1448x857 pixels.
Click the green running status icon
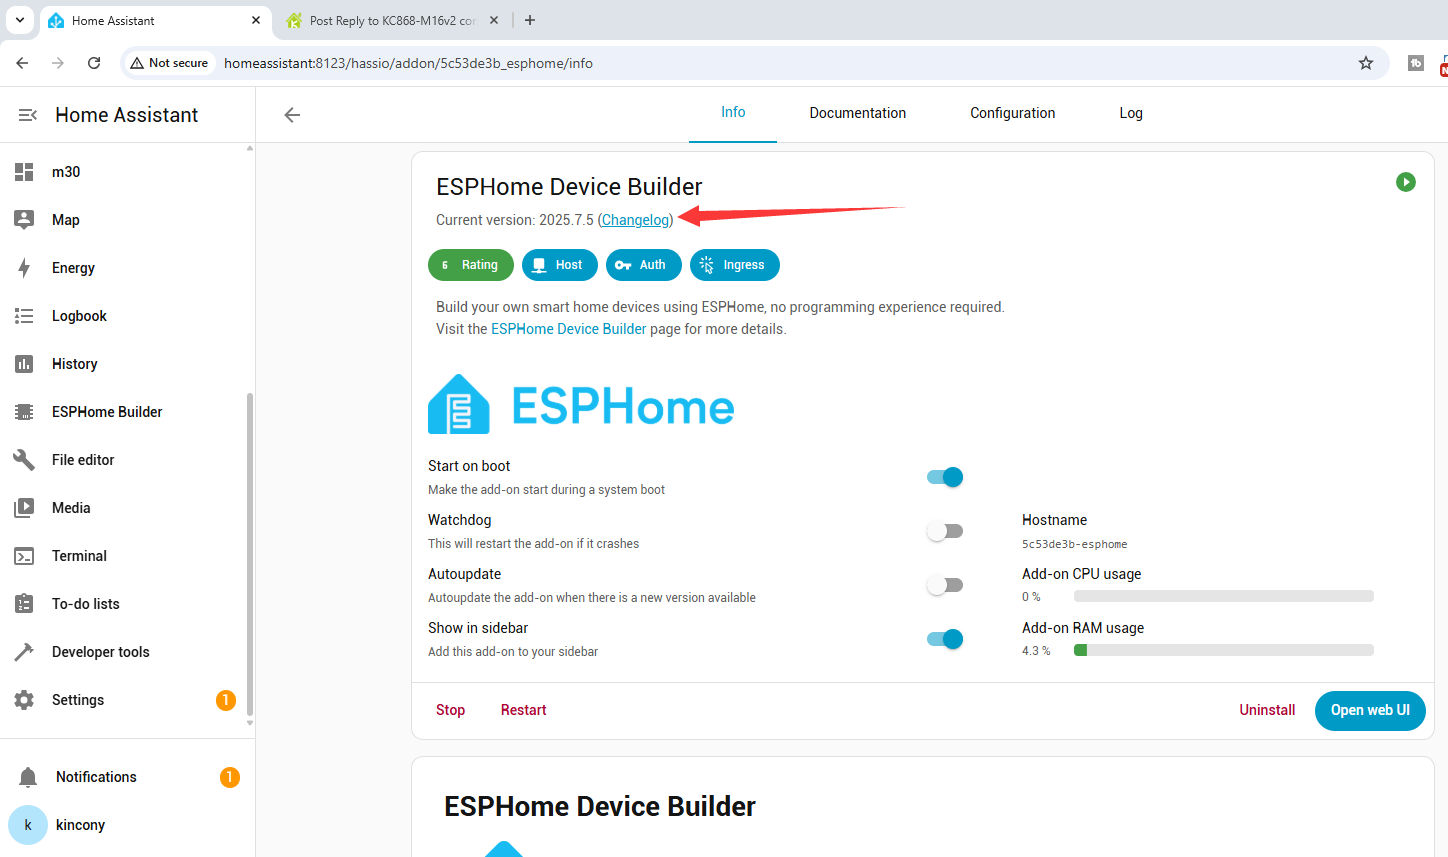(x=1405, y=182)
